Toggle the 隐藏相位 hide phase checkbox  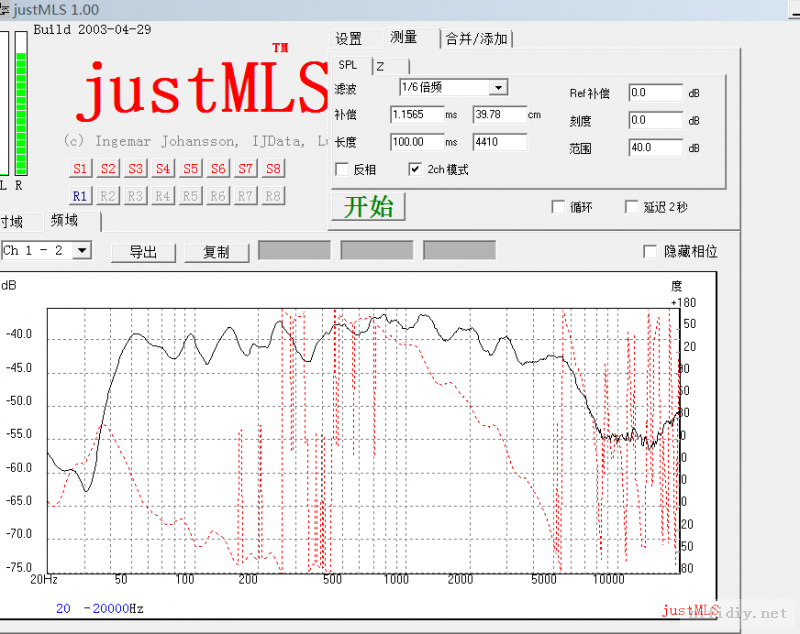coord(651,252)
